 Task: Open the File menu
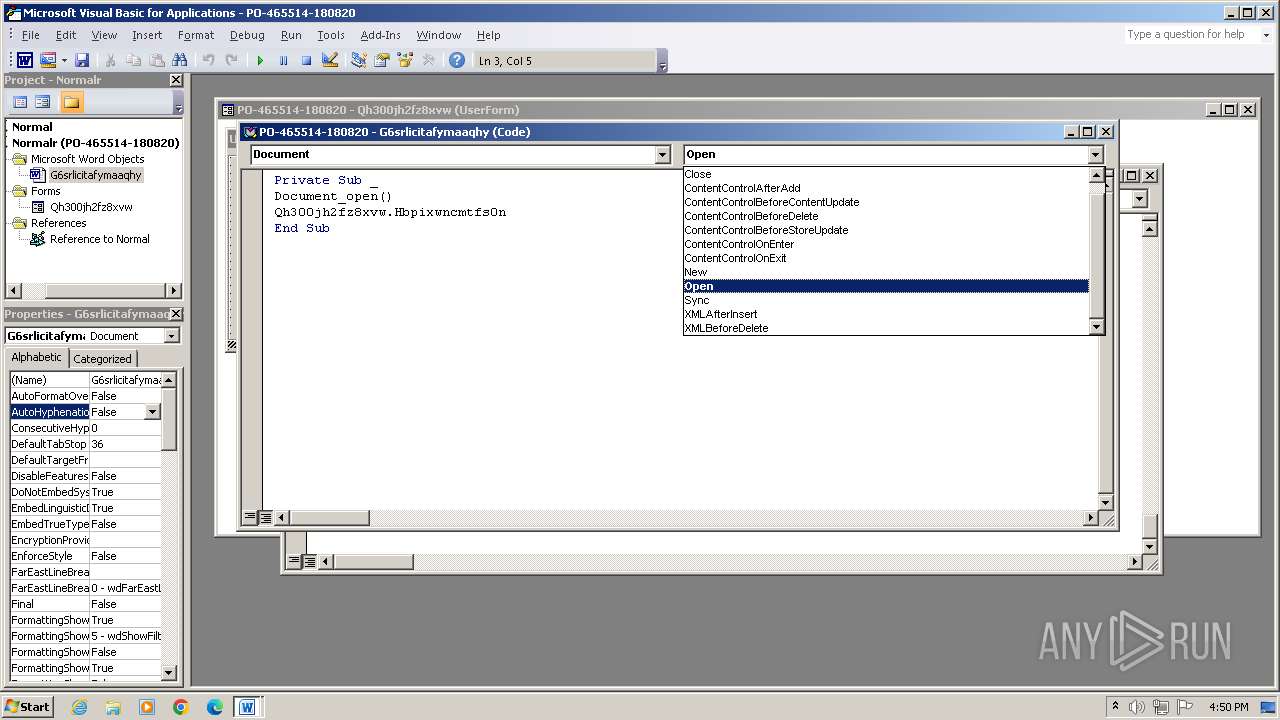30,35
